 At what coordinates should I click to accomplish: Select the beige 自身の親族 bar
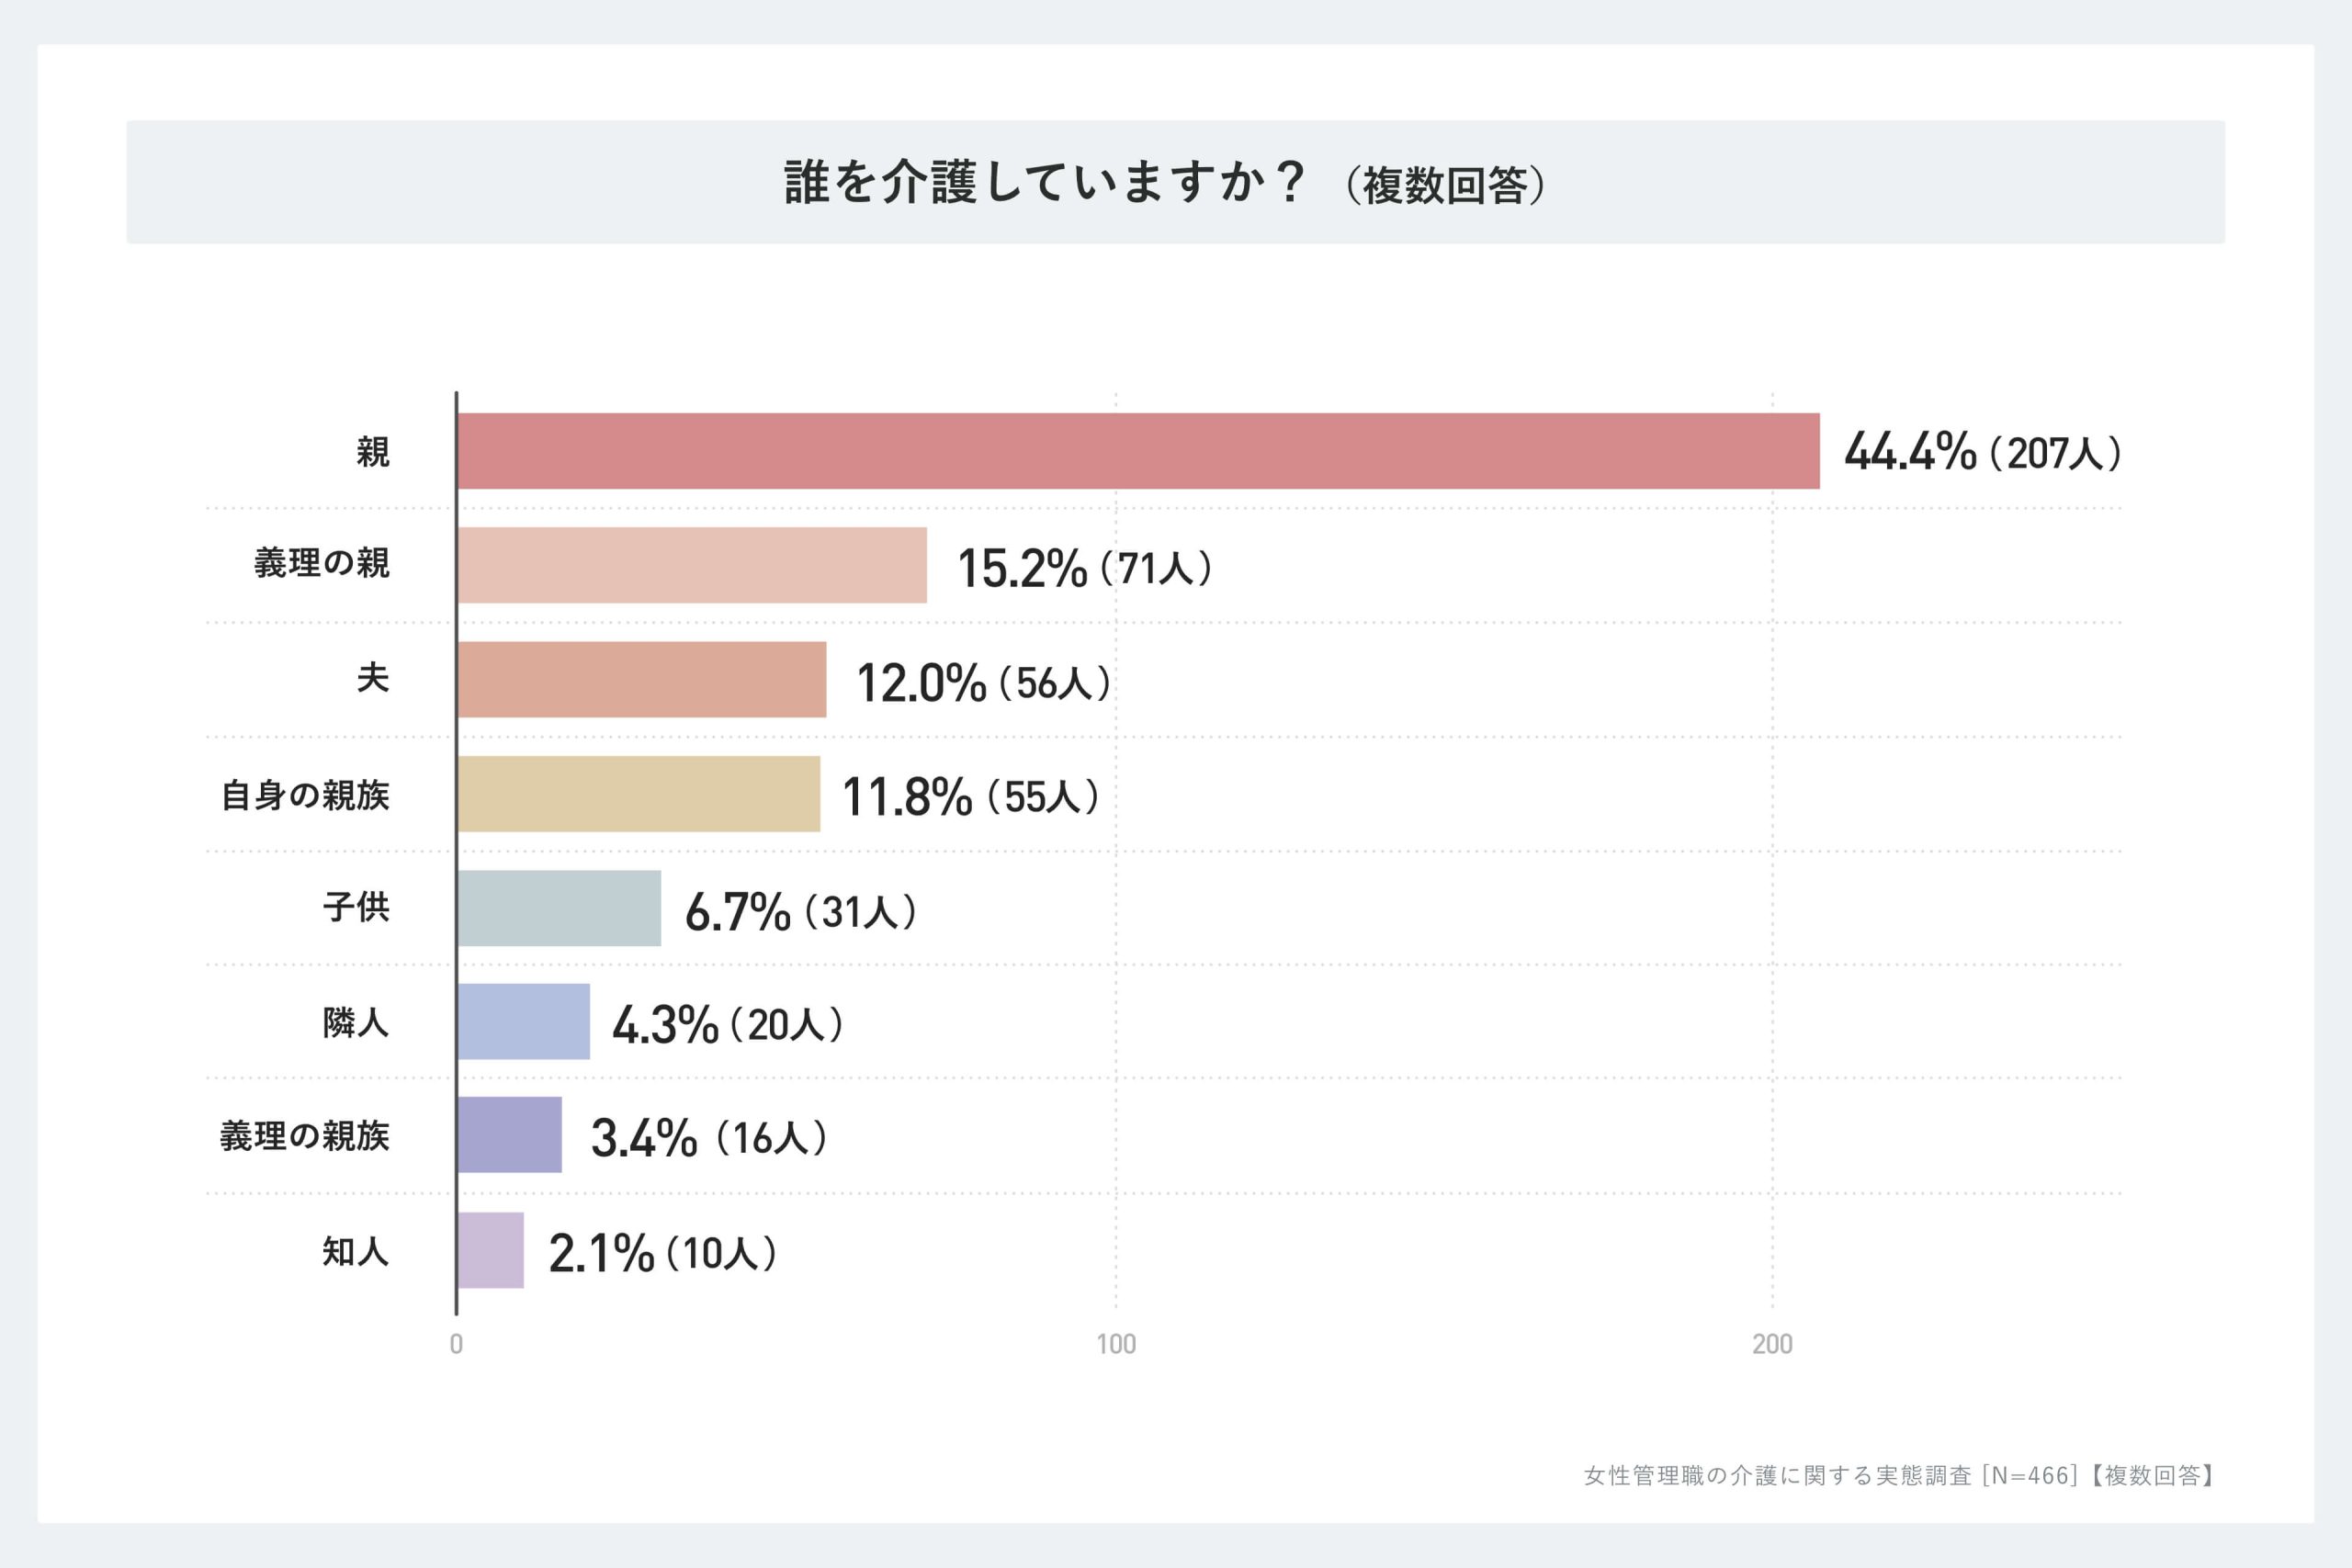click(x=639, y=794)
